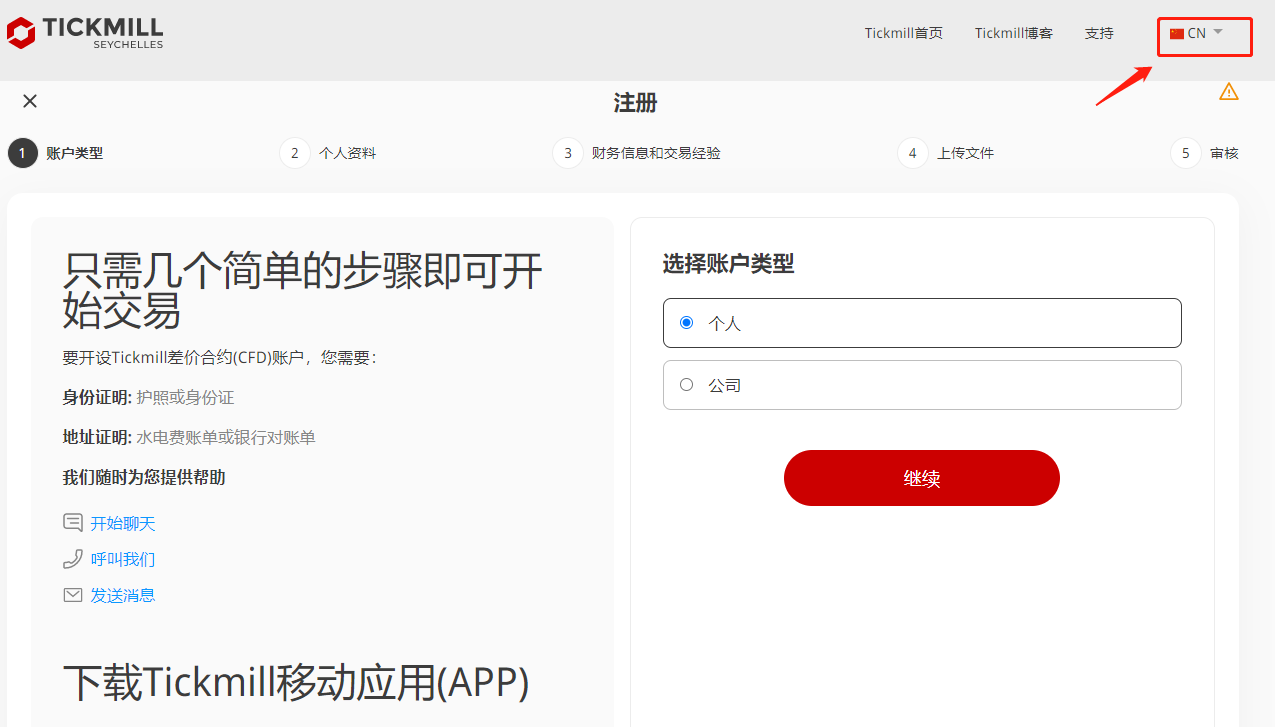1275x727 pixels.
Task: Click the 我们随时为您提供帮助 text
Action: click(144, 477)
